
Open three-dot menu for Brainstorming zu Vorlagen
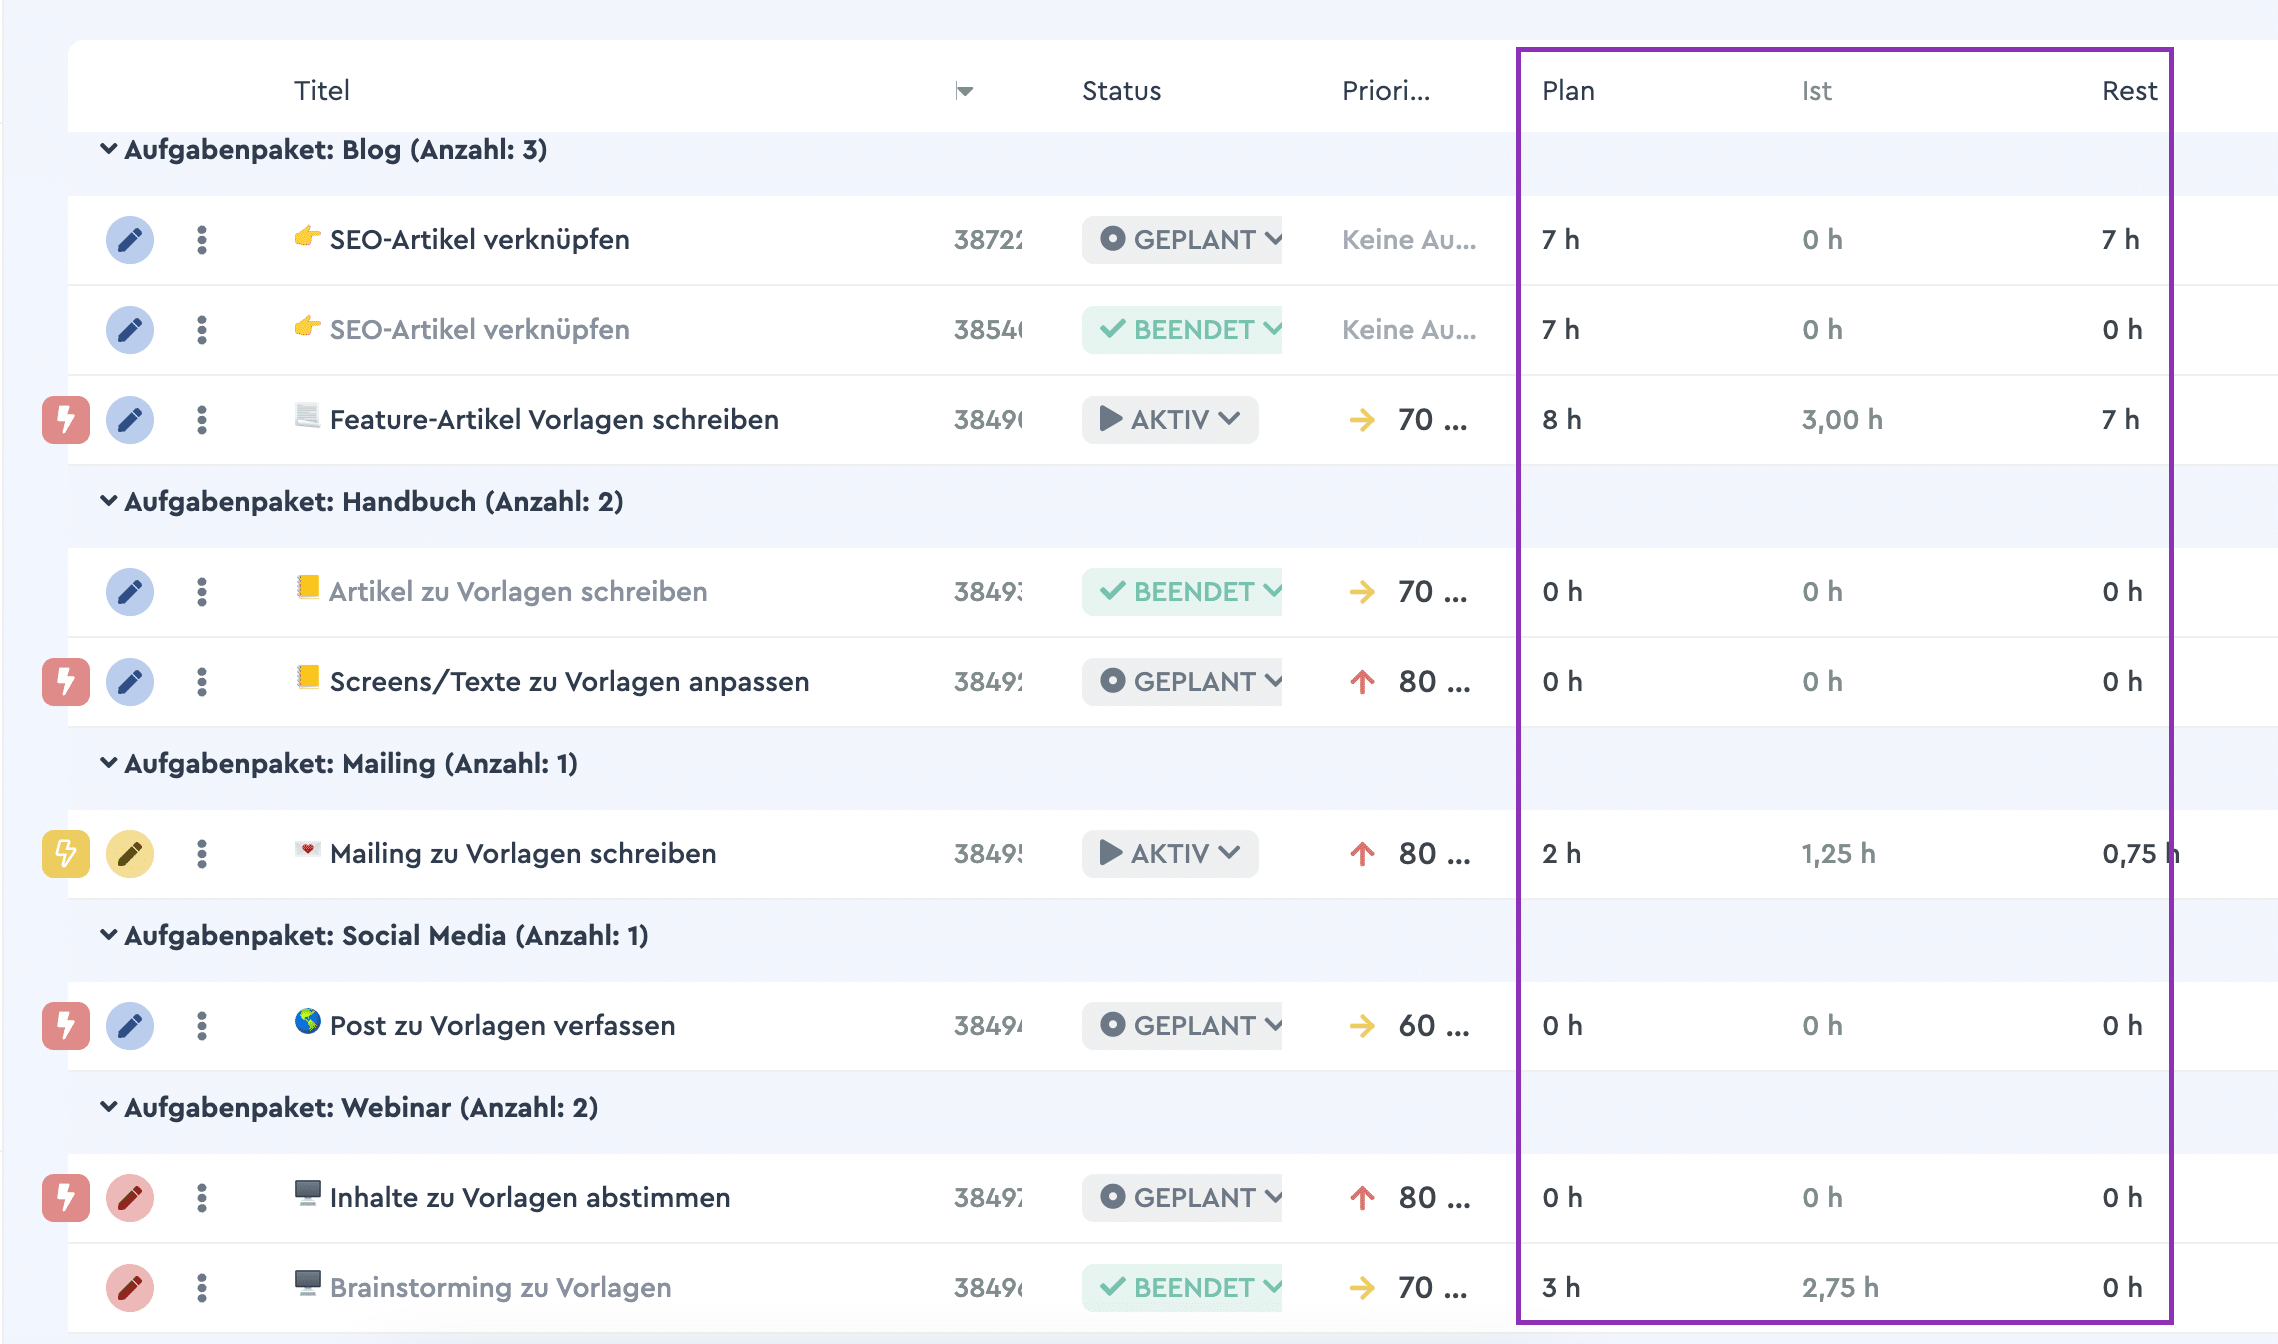pyautogui.click(x=202, y=1288)
